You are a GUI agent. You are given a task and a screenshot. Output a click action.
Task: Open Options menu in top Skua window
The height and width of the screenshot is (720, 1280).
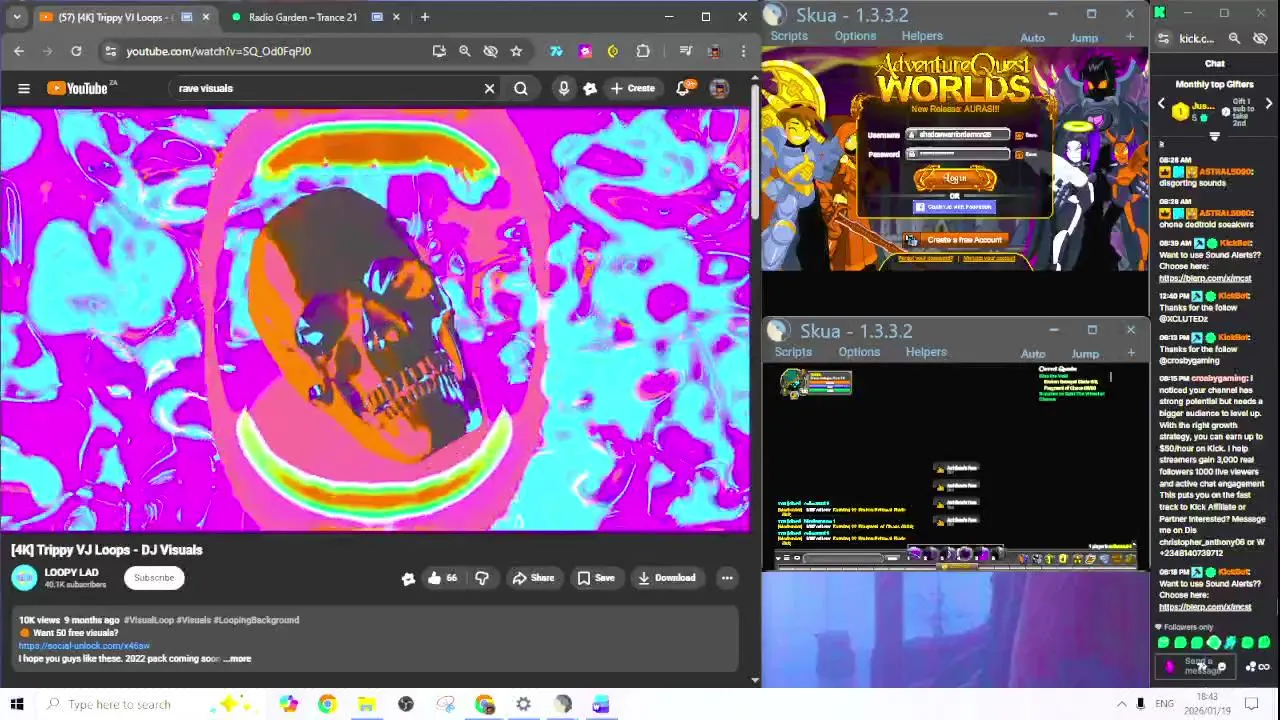[x=855, y=36]
